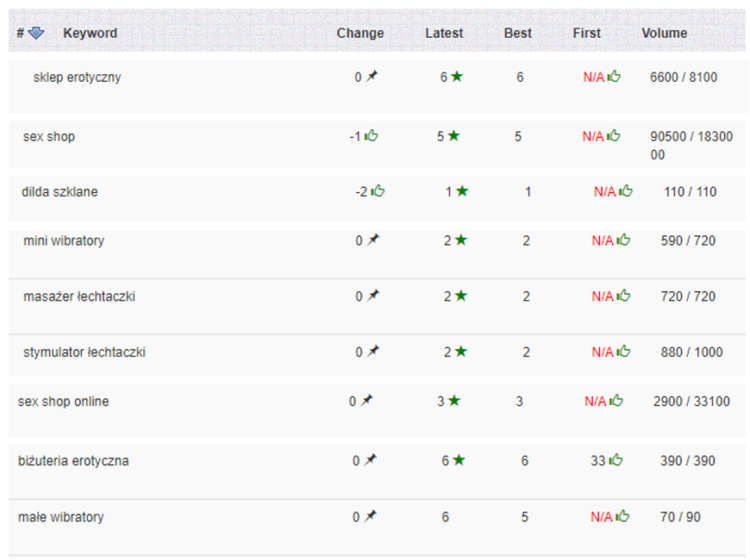Click First column thumbs-up for sex shop online
Image resolution: width=750 pixels, height=560 pixels.
coord(616,400)
